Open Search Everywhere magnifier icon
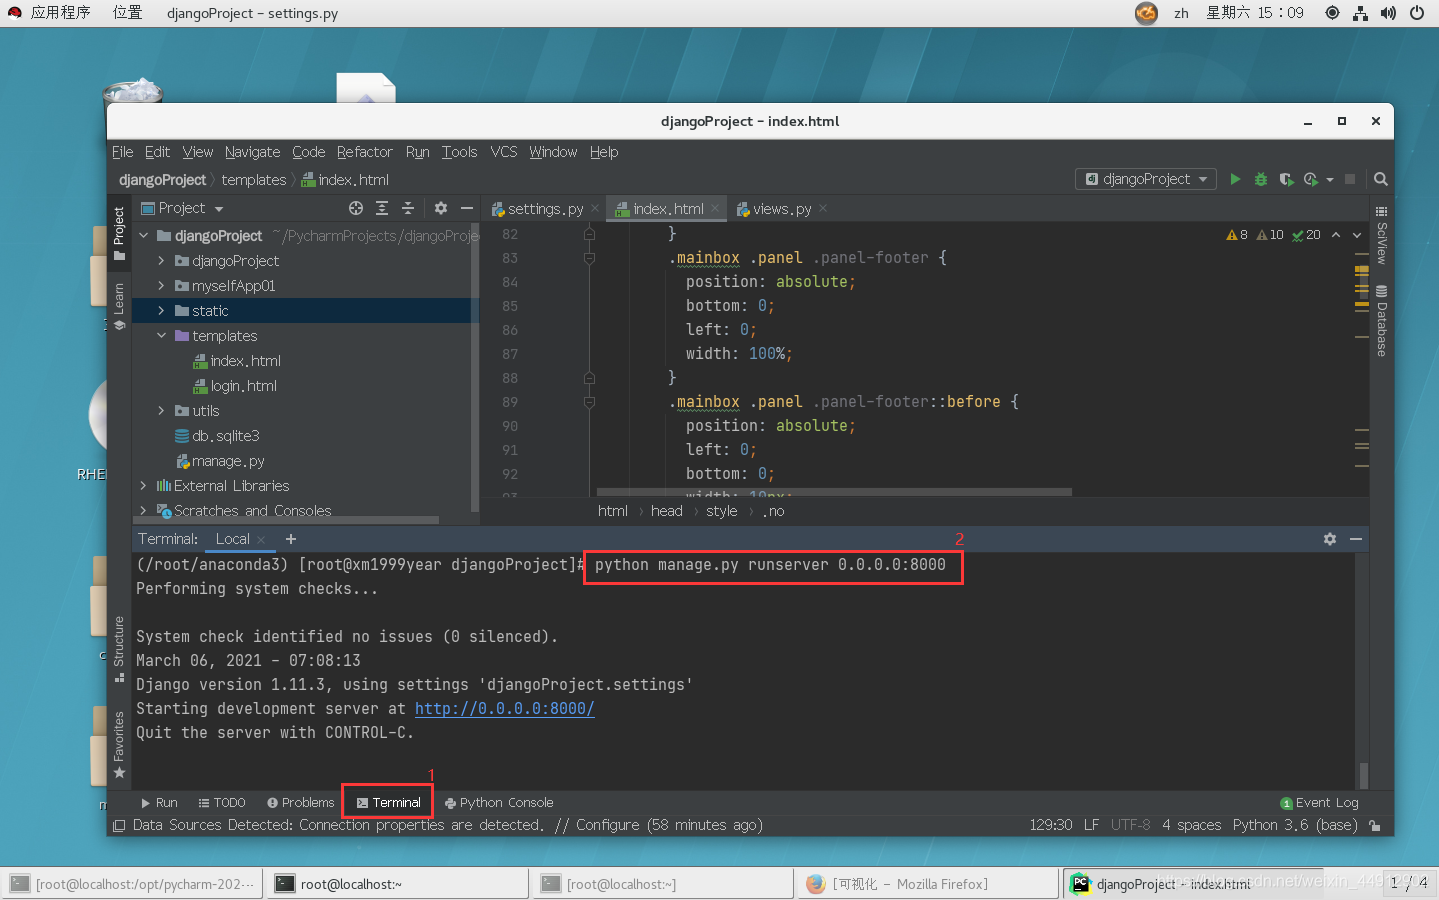Screen dimensions: 1439x900 point(1381,179)
